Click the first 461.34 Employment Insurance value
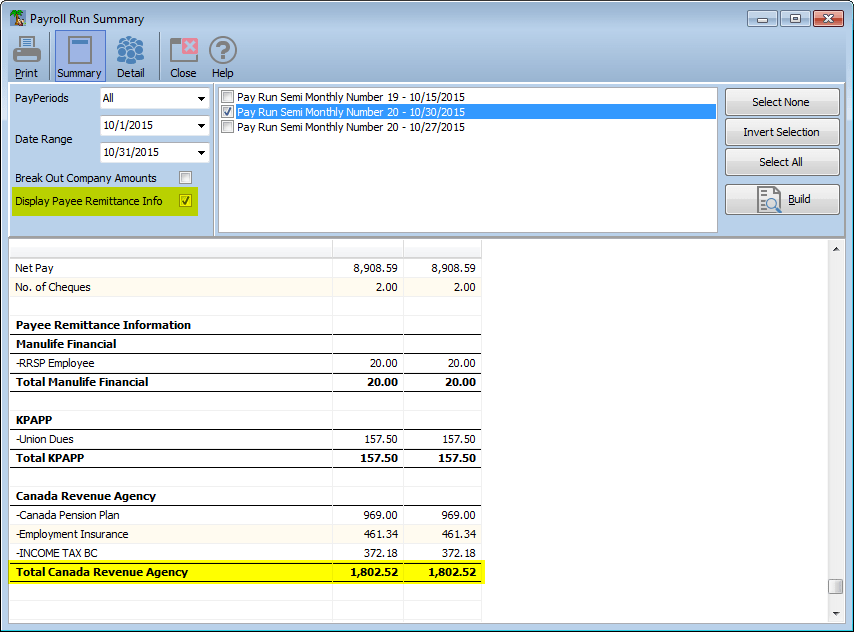Screen dimensions: 854x632 [x=381, y=534]
